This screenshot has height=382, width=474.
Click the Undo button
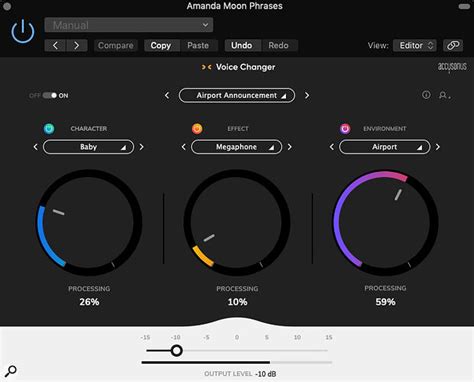point(242,45)
